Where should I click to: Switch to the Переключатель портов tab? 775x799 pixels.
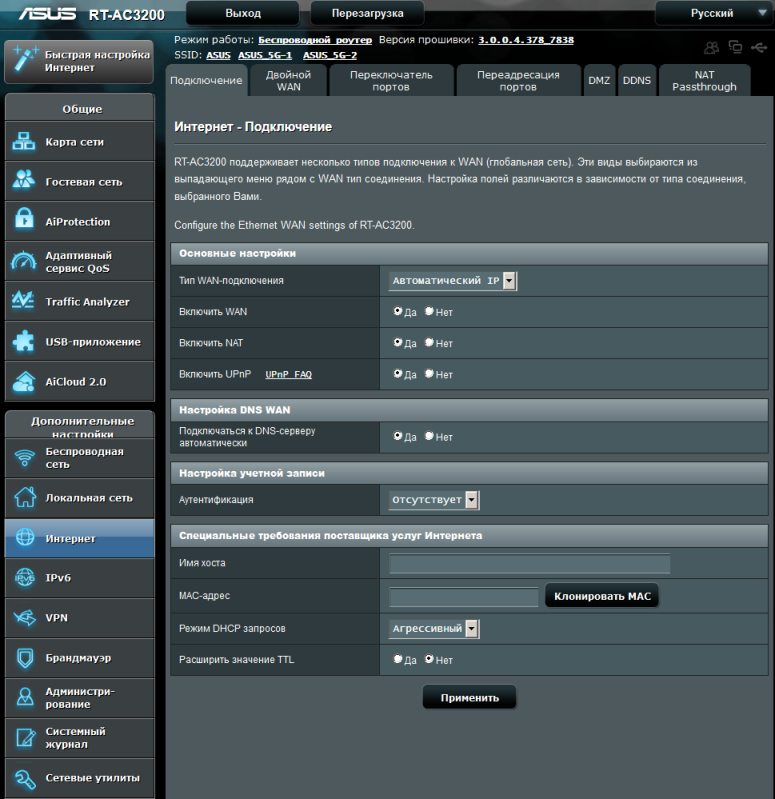tap(391, 81)
